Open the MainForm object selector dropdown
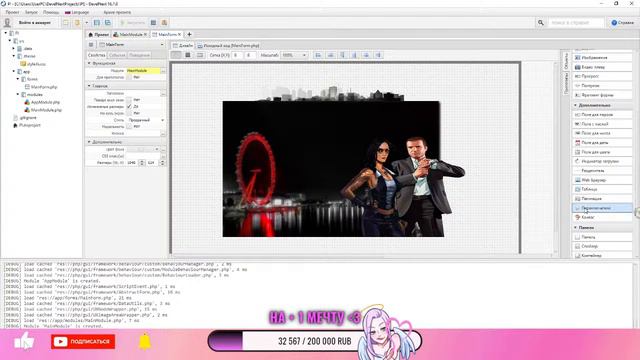Image resolution: width=640 pixels, height=360 pixels. 131,44
